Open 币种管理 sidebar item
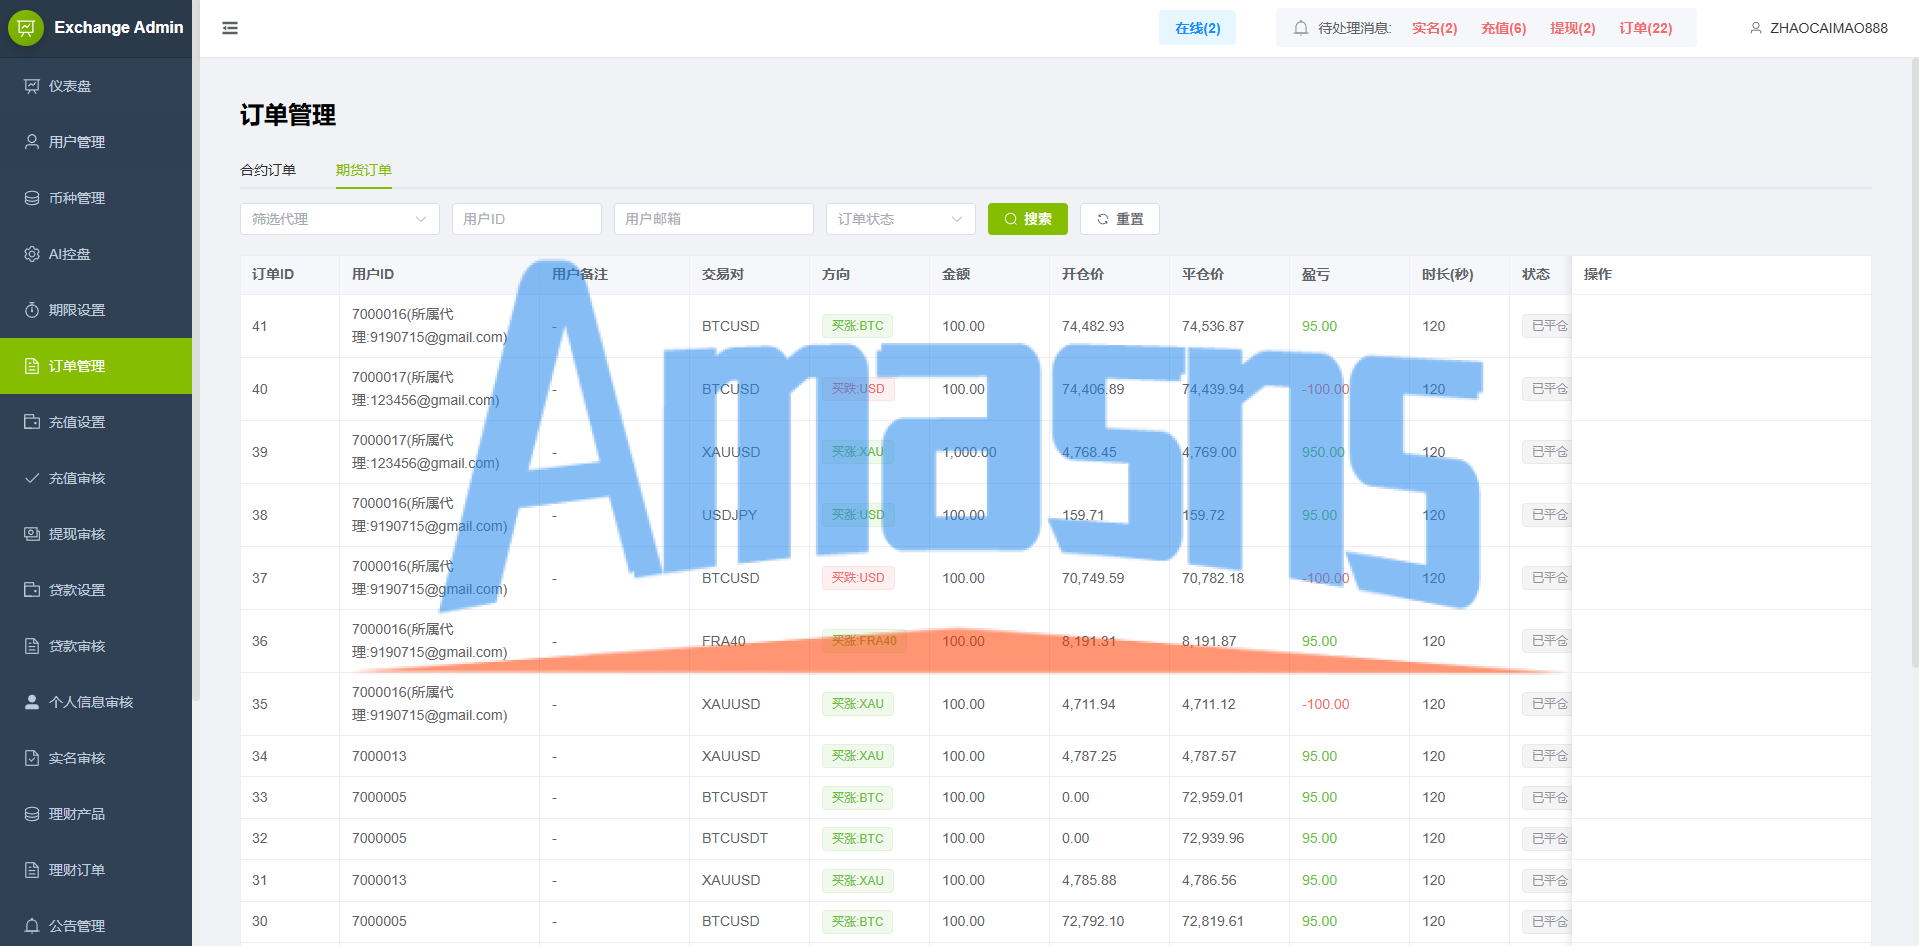1919x946 pixels. [x=96, y=198]
